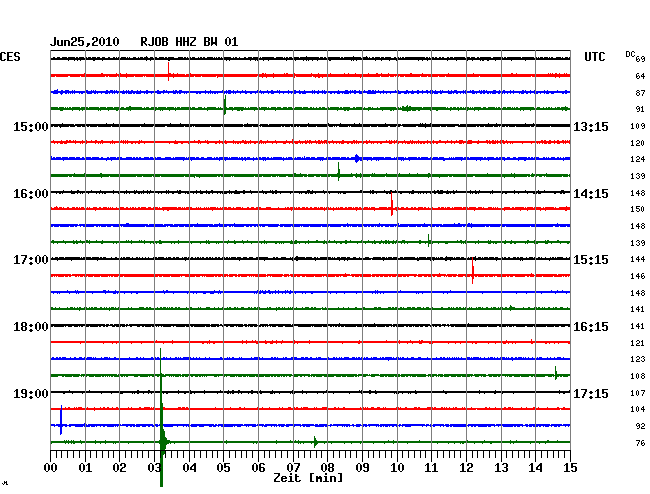Image resolution: width=650 pixels, height=494 pixels.
Task: Click the red spike near minute 10
Action: point(392,203)
